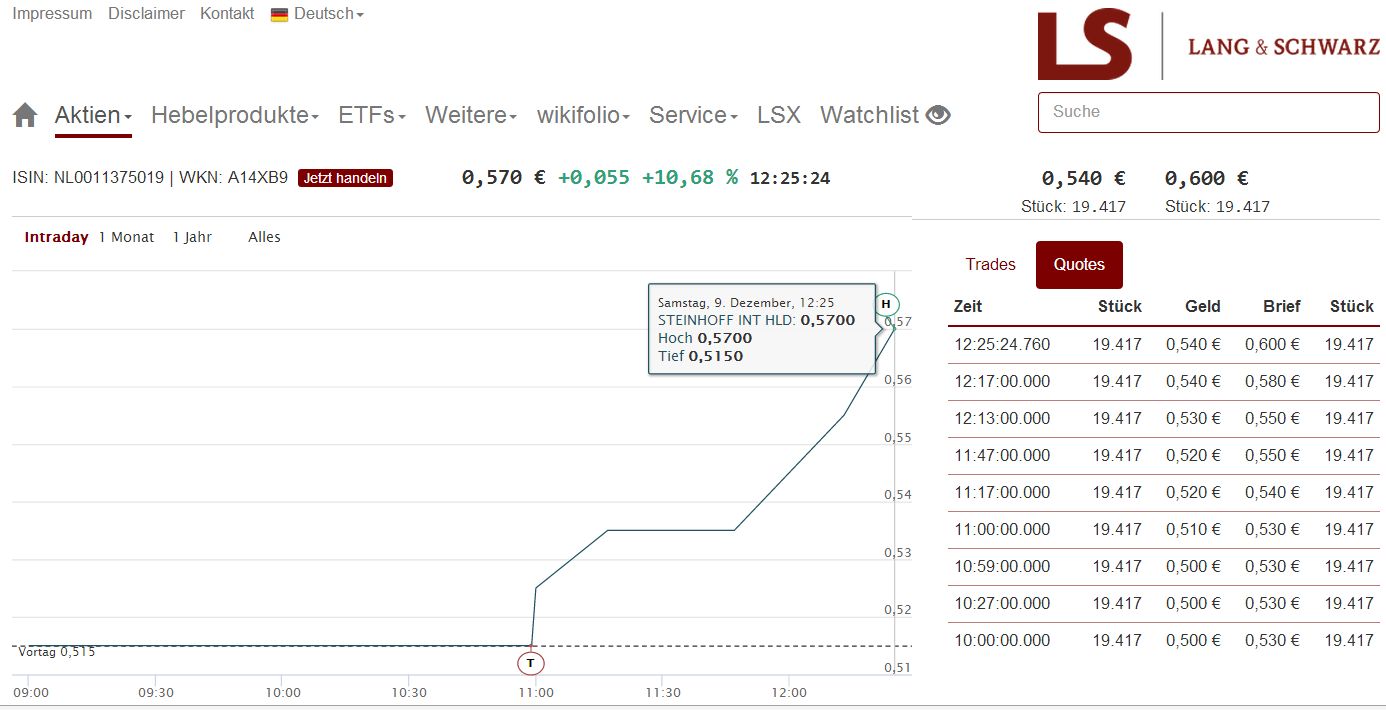
Task: Click the 10:59:00.000 quote row time
Action: pyautogui.click(x=1002, y=567)
